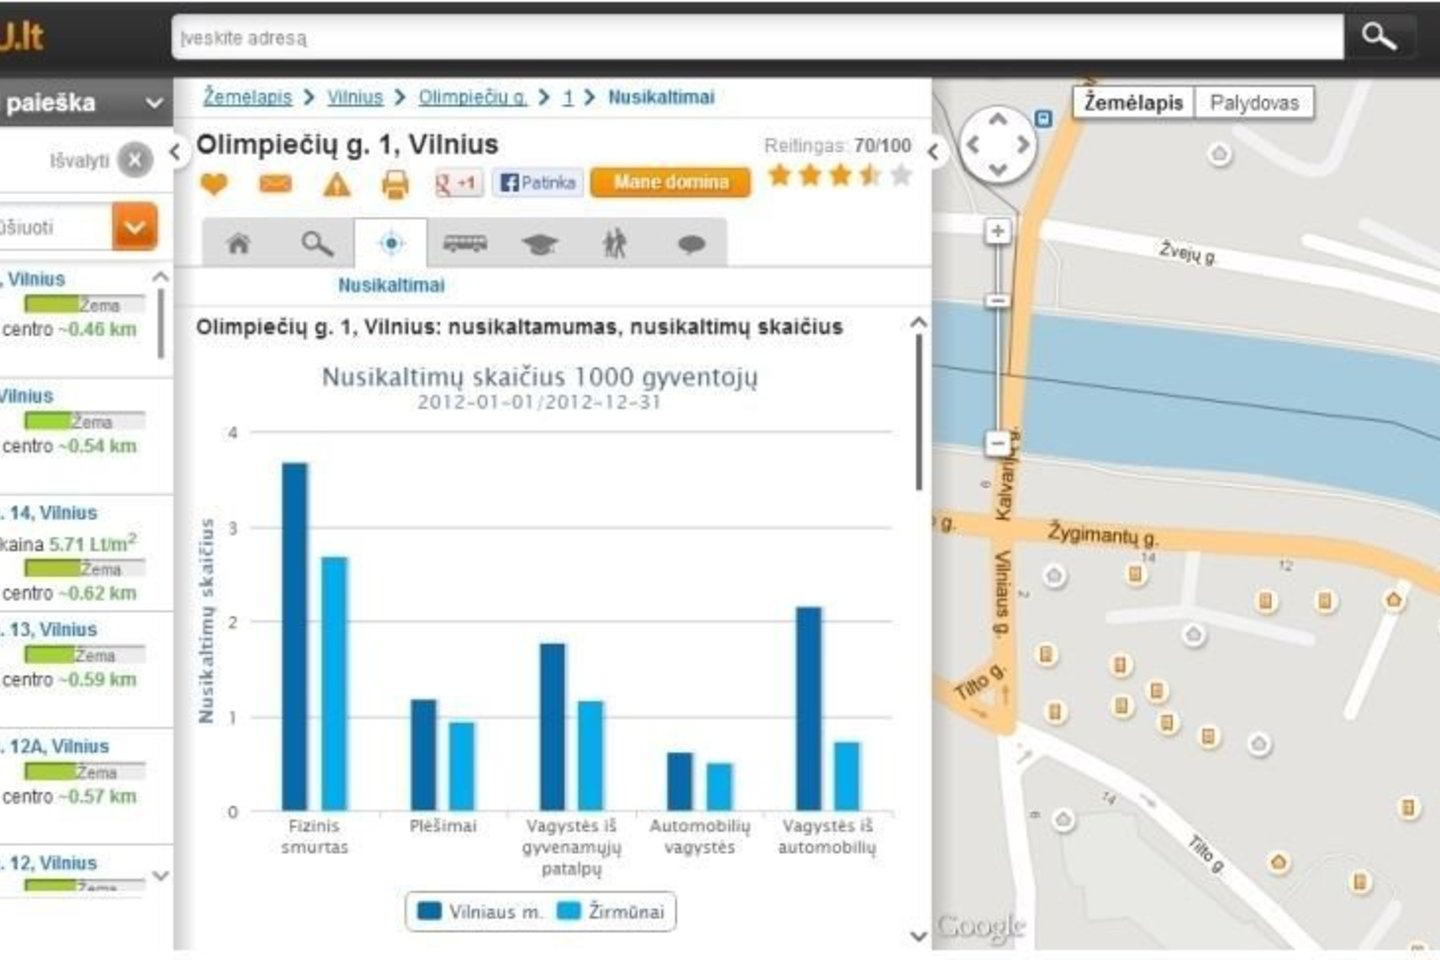Open the comments speech bubble tab
Screen dimensions: 1440x960
coord(691,243)
